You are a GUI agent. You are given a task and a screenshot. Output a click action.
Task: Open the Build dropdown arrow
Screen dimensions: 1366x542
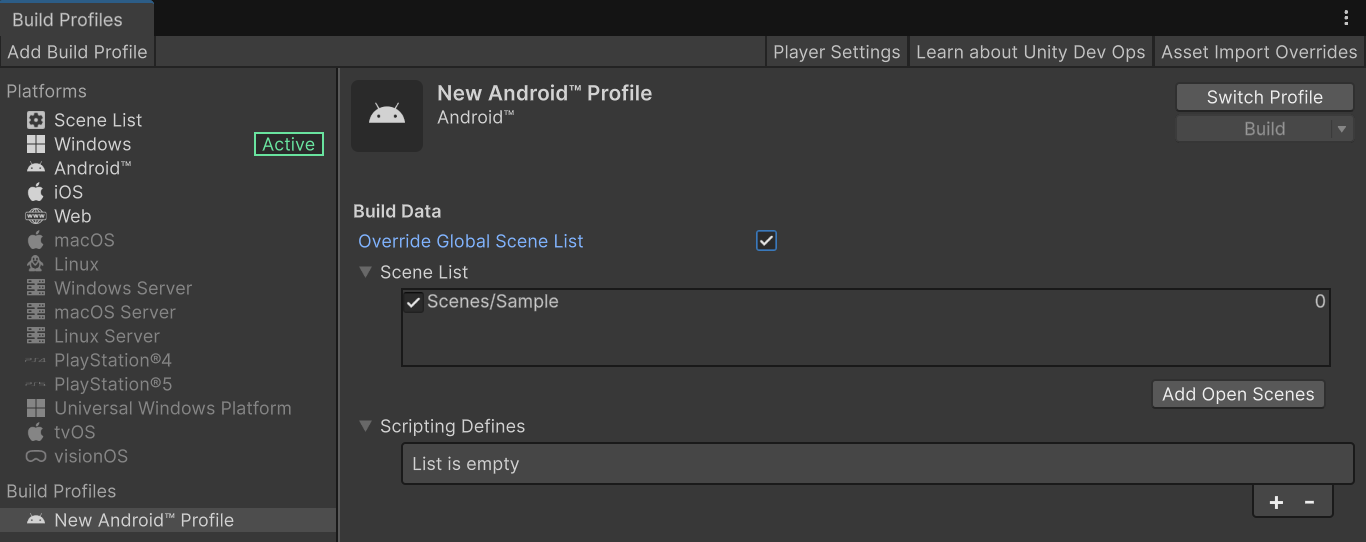pyautogui.click(x=1342, y=129)
